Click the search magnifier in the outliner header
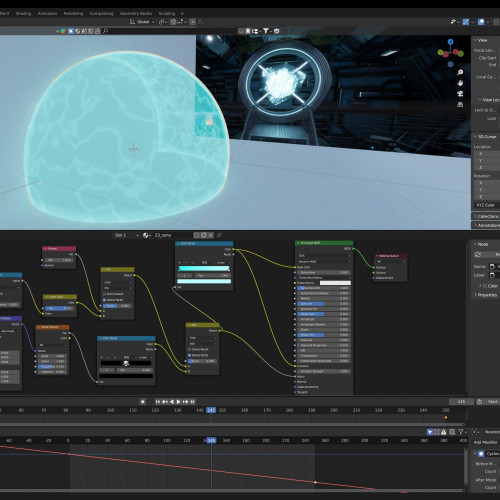 (105, 31)
